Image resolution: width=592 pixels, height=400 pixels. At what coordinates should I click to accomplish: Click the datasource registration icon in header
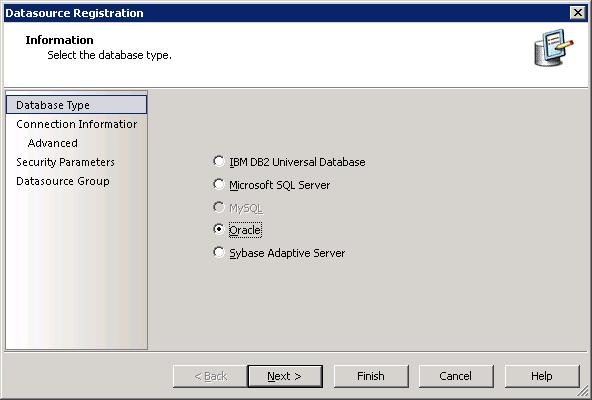click(x=553, y=48)
